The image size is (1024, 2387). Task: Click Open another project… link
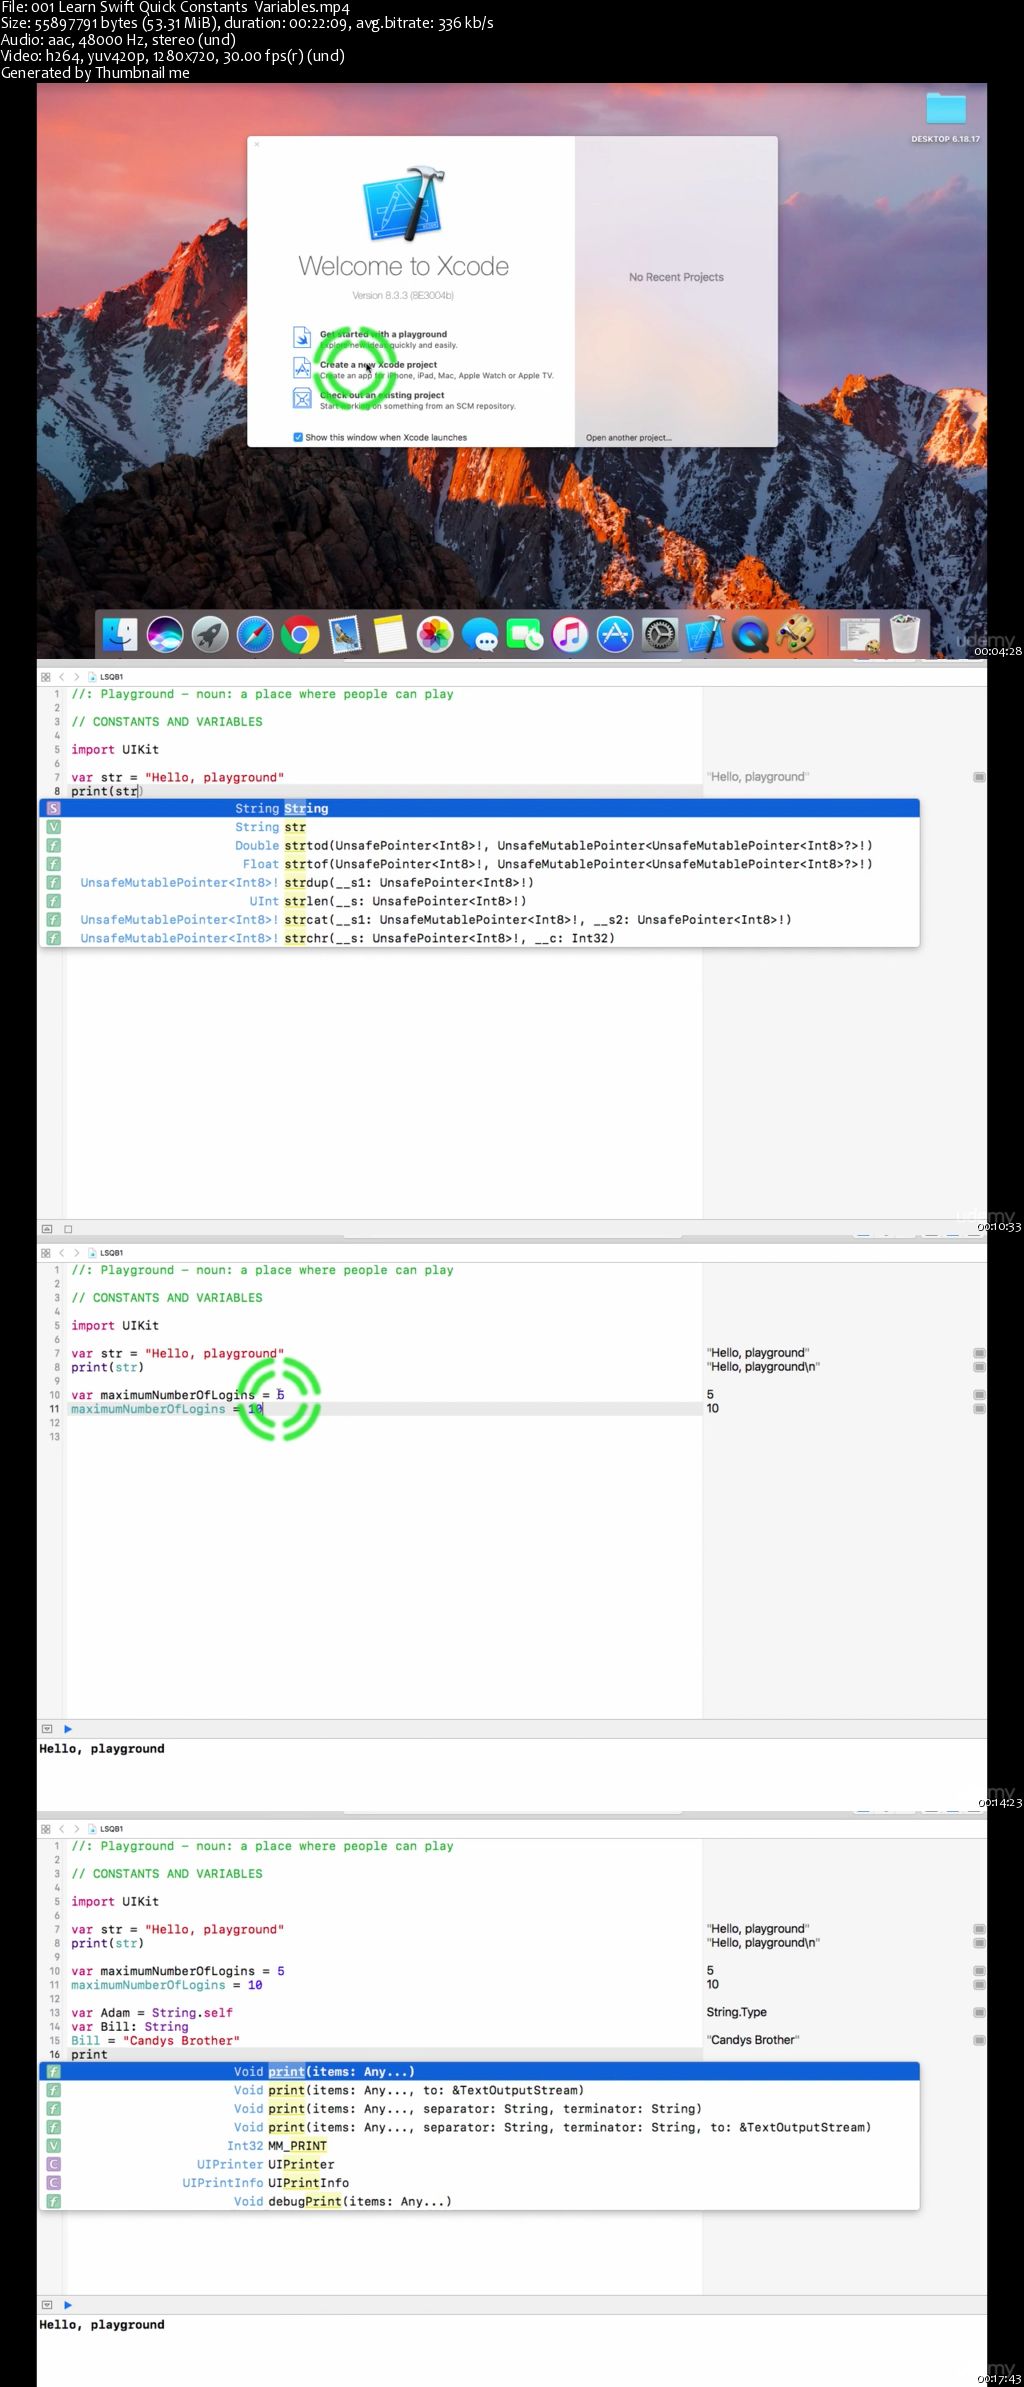point(629,438)
